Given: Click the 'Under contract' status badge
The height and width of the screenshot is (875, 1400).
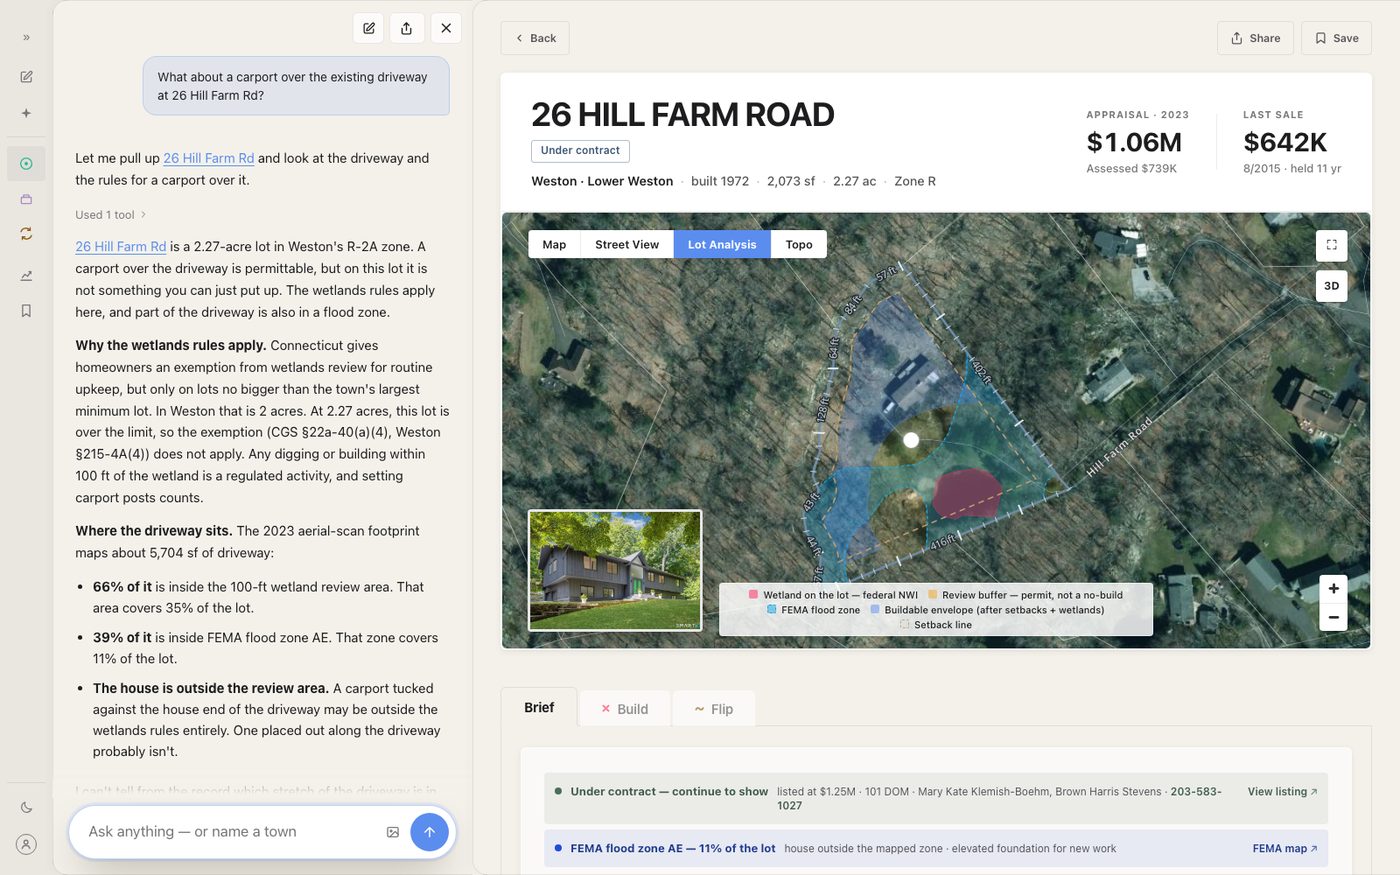Looking at the screenshot, I should click(580, 151).
